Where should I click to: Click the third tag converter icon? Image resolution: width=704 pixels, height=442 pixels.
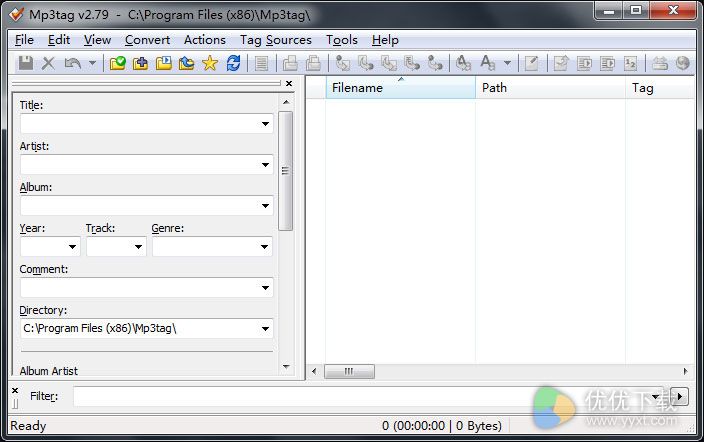point(389,63)
